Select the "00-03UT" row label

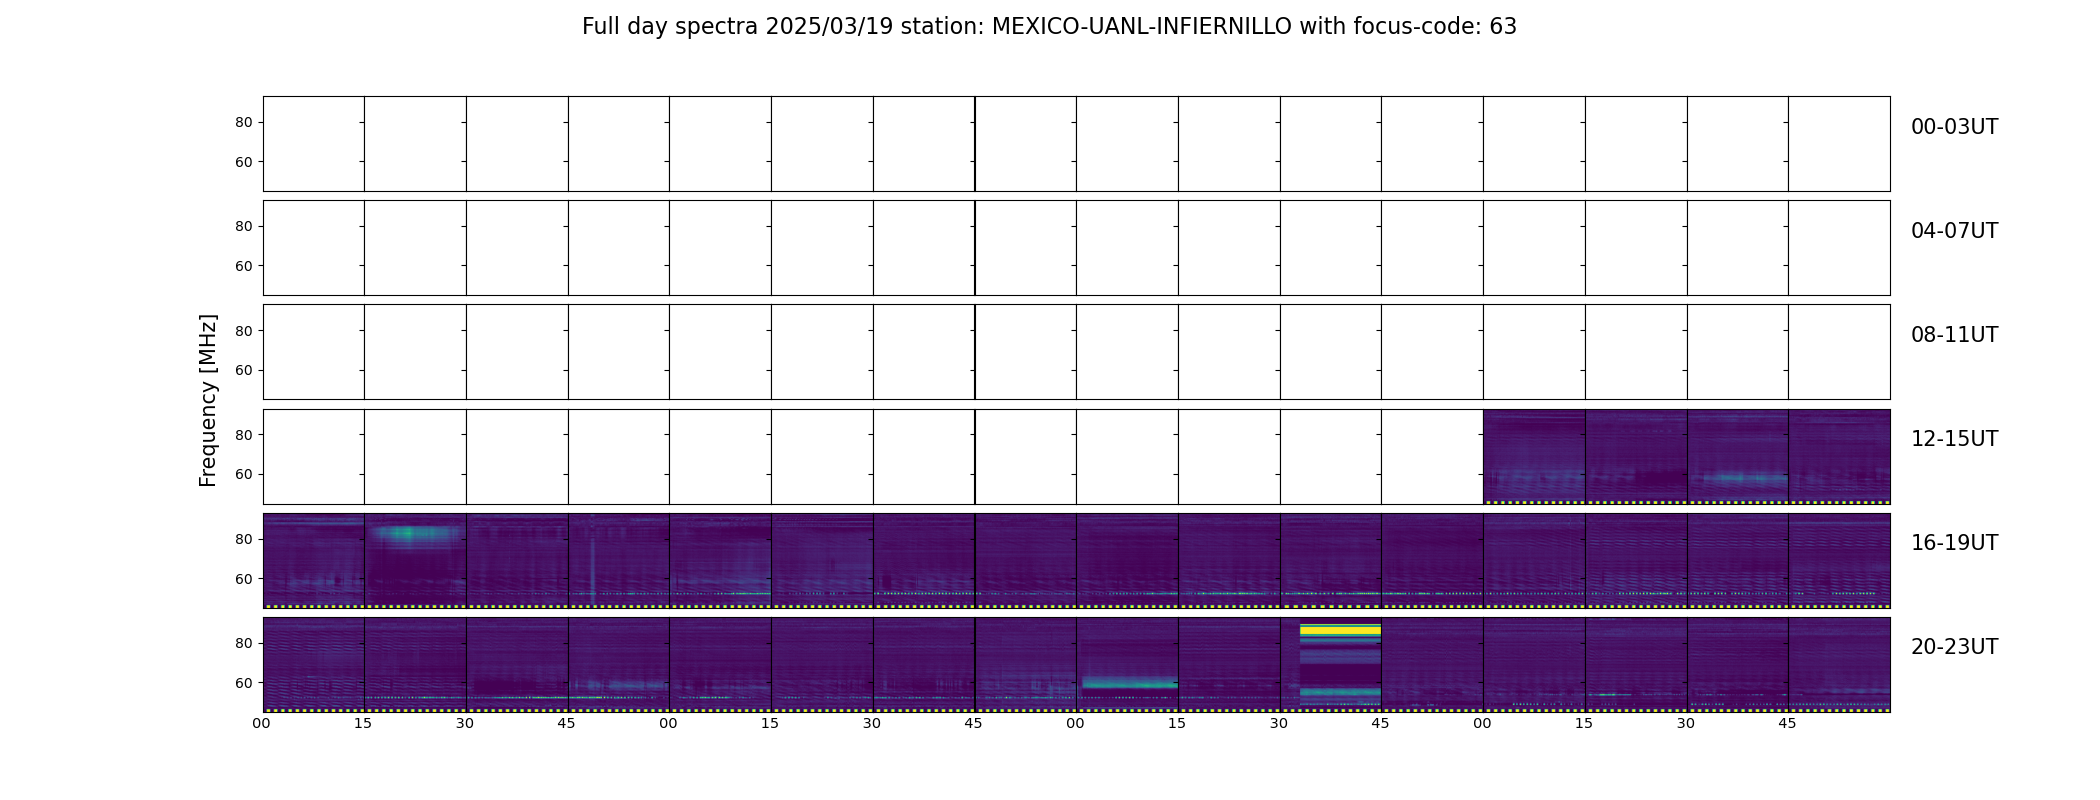coord(1954,127)
